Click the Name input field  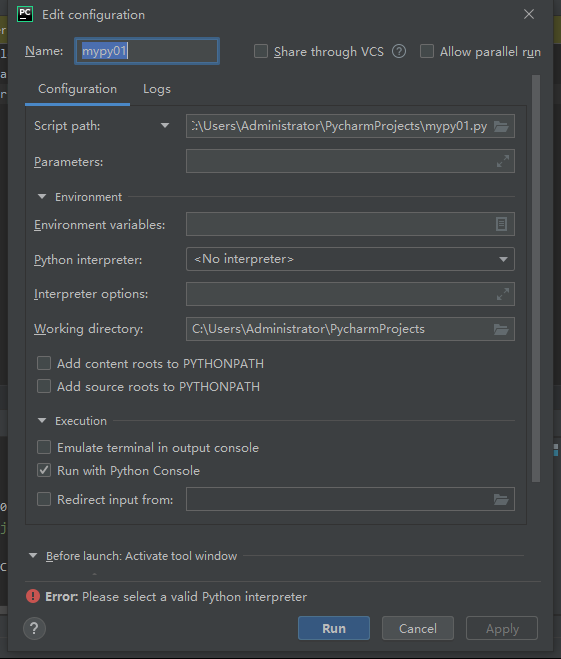tap(147, 51)
